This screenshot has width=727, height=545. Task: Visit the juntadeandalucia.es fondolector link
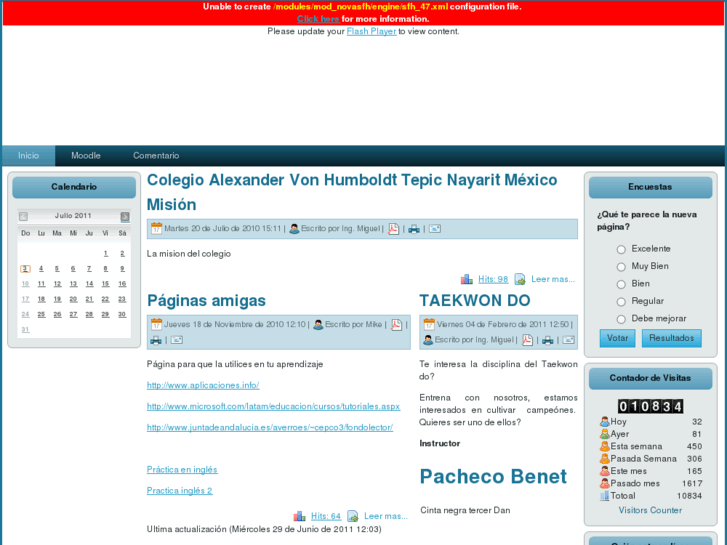click(270, 428)
